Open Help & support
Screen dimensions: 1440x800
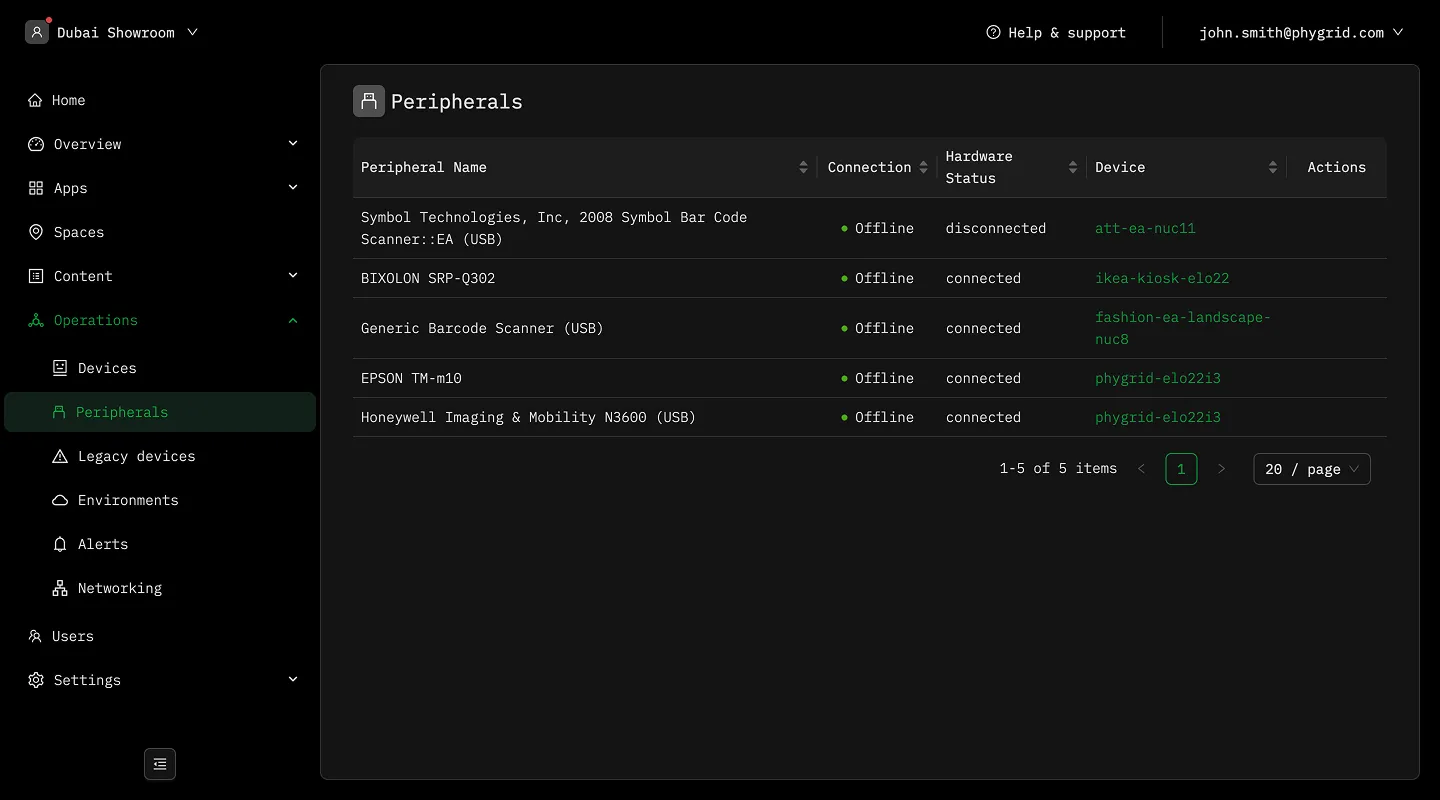click(x=1056, y=32)
